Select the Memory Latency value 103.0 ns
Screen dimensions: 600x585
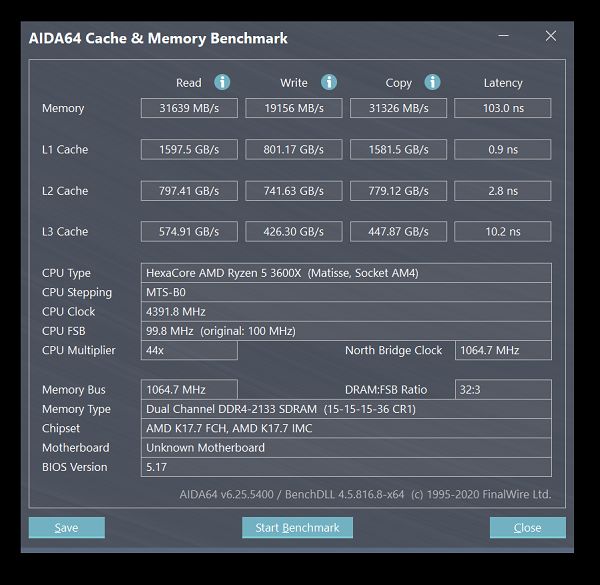point(503,108)
